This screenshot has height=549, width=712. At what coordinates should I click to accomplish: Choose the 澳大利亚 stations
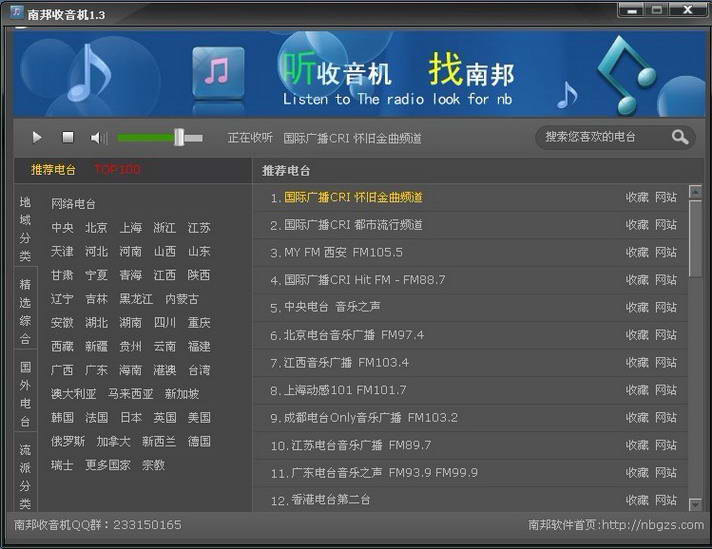74,394
